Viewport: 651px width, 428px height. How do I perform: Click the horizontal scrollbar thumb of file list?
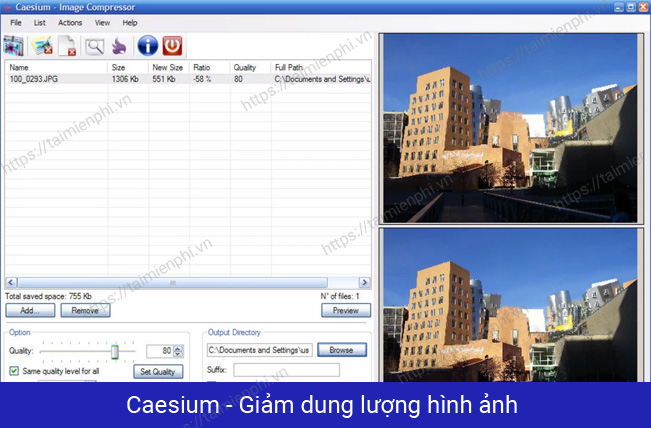click(x=172, y=283)
